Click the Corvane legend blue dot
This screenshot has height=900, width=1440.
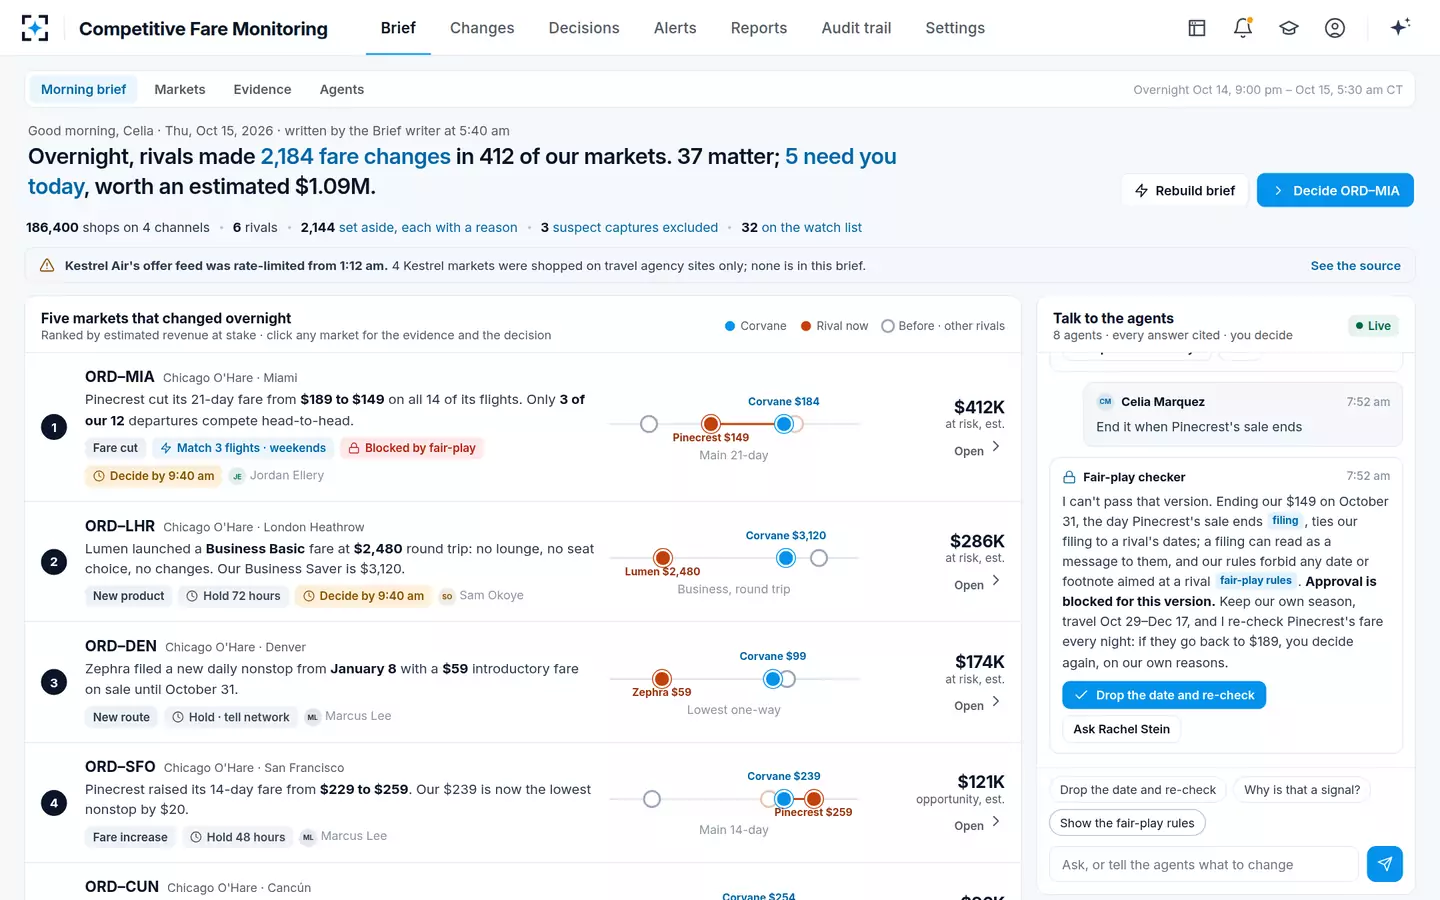click(x=730, y=326)
